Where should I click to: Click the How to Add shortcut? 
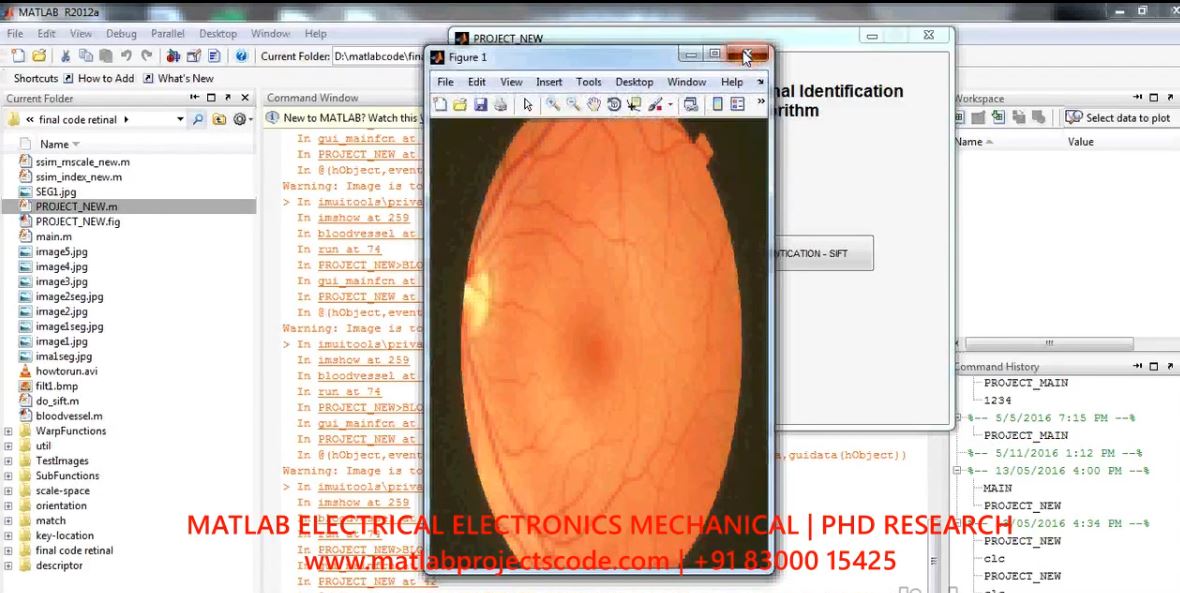[x=99, y=78]
